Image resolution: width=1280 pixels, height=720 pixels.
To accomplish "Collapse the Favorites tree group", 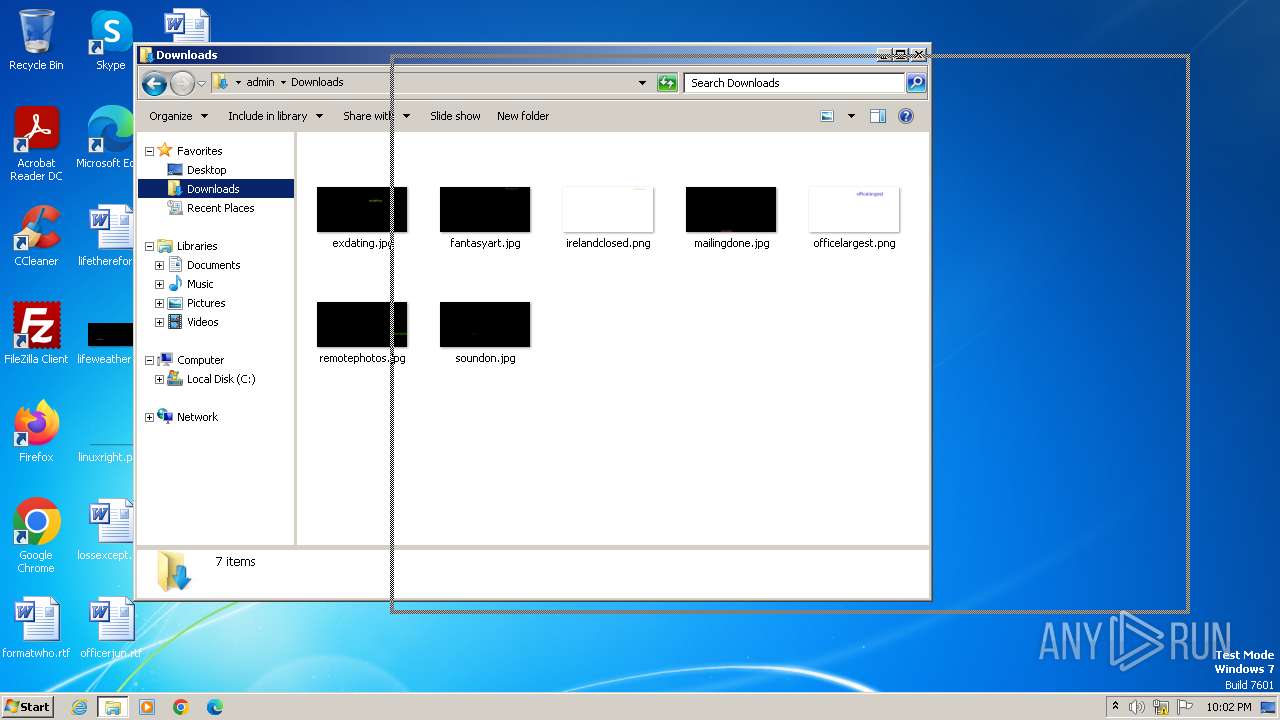I will pyautogui.click(x=149, y=151).
